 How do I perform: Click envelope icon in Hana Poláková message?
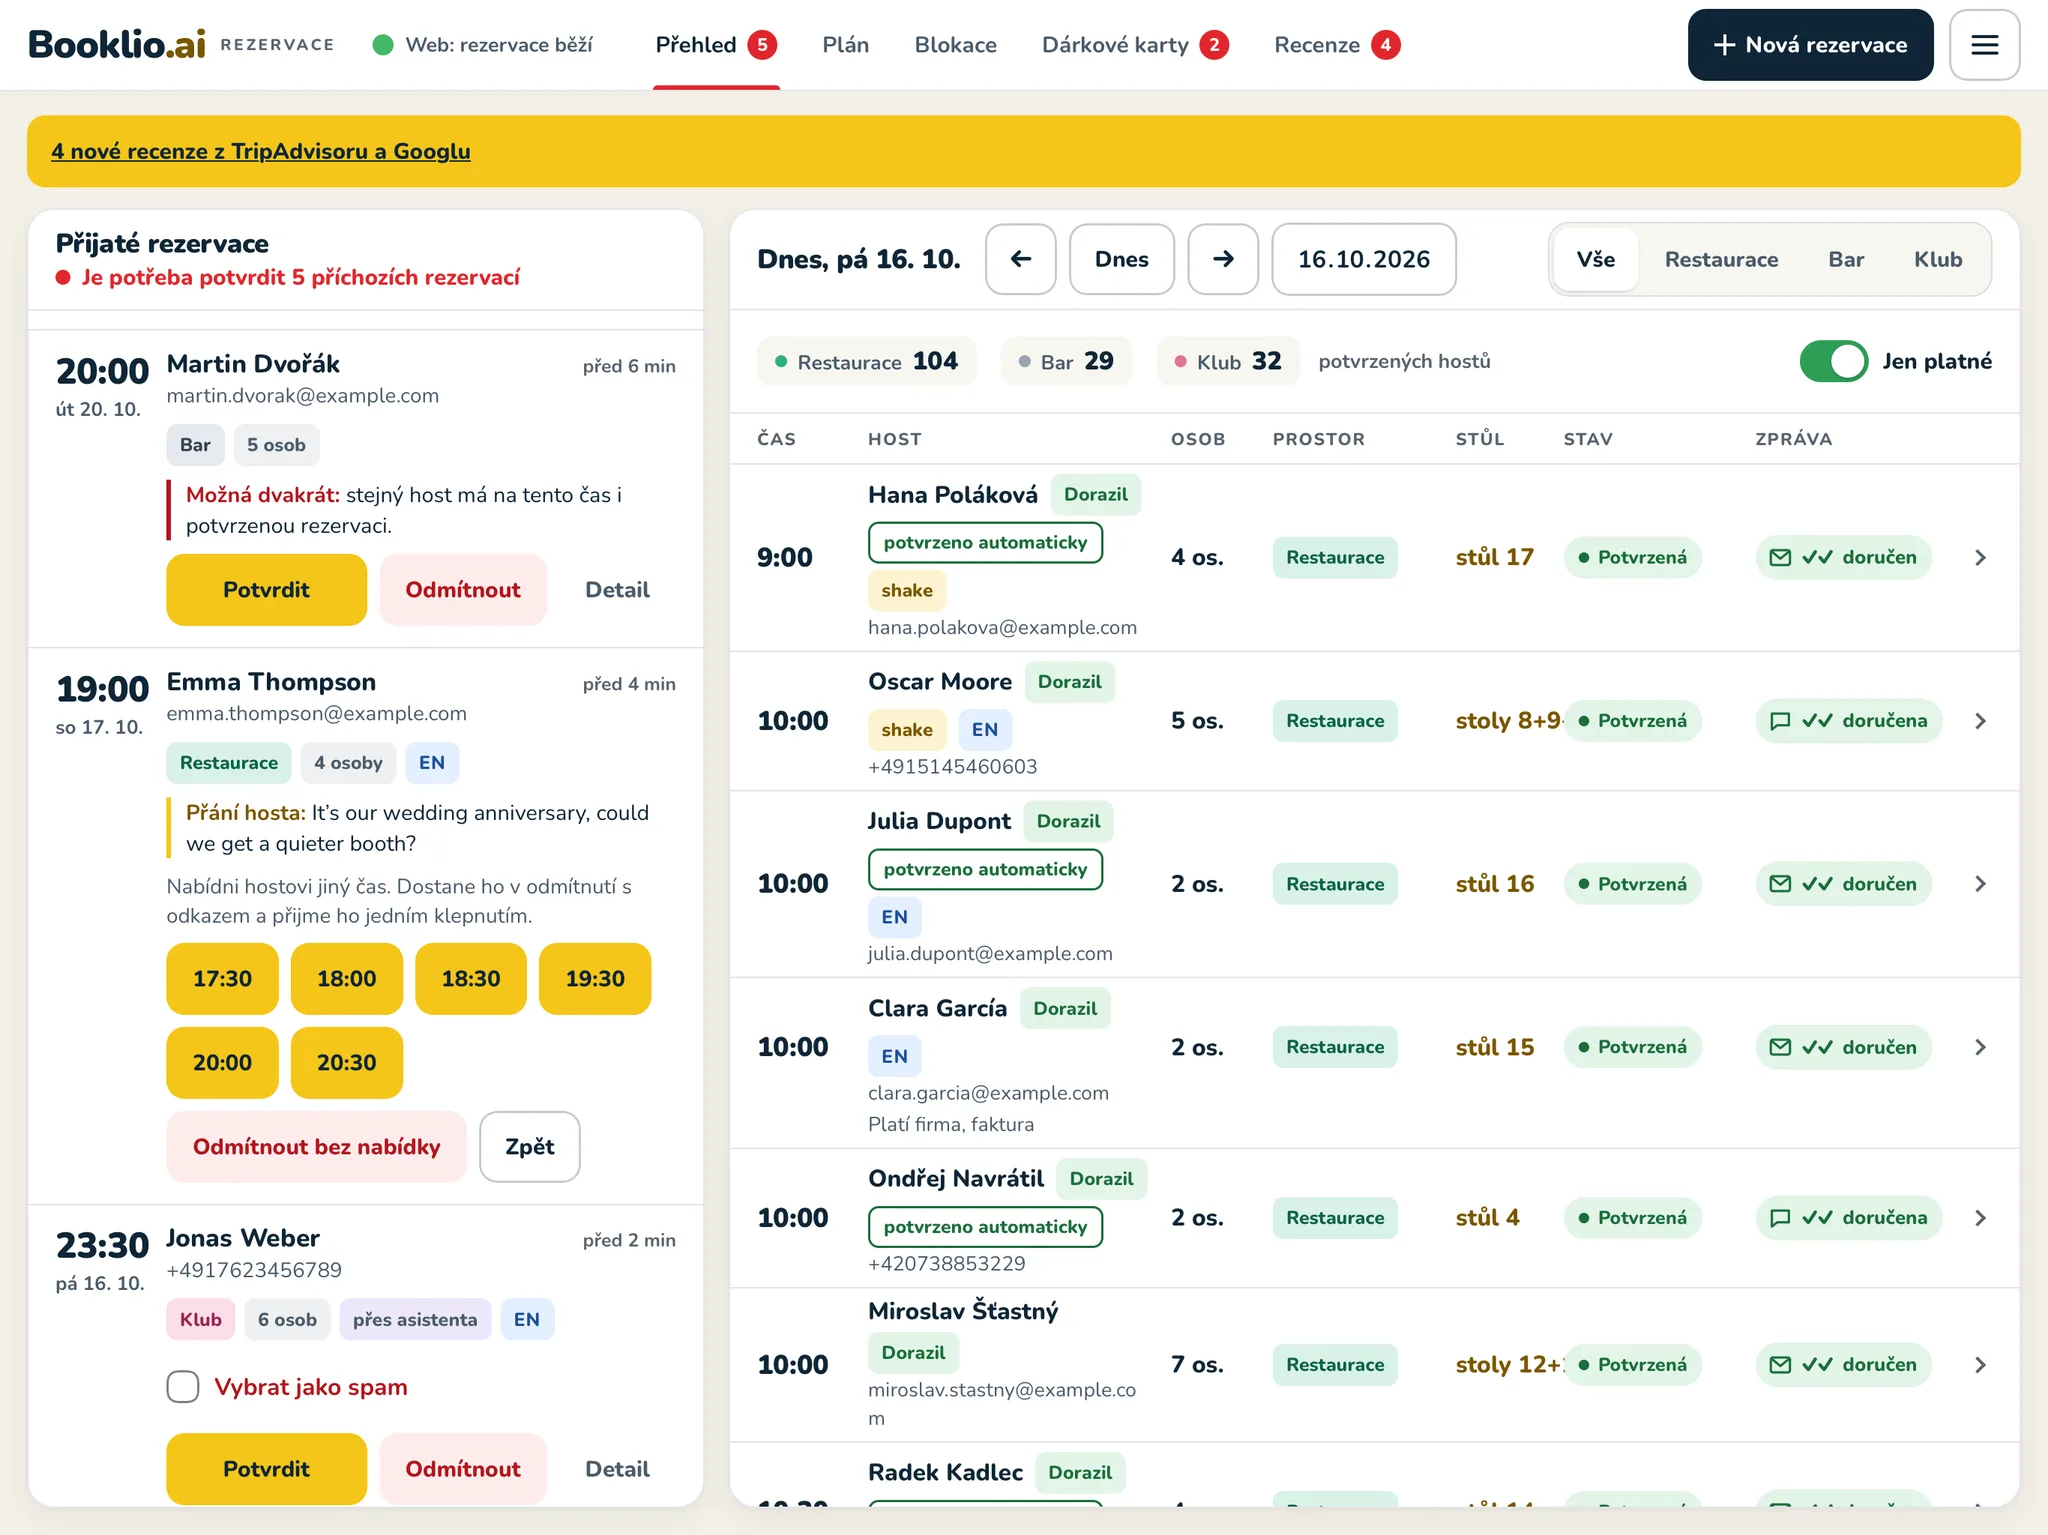(1780, 558)
